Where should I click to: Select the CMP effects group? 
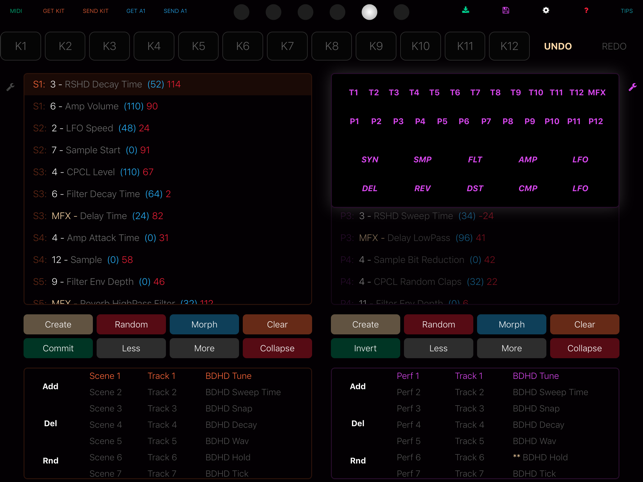[528, 188]
